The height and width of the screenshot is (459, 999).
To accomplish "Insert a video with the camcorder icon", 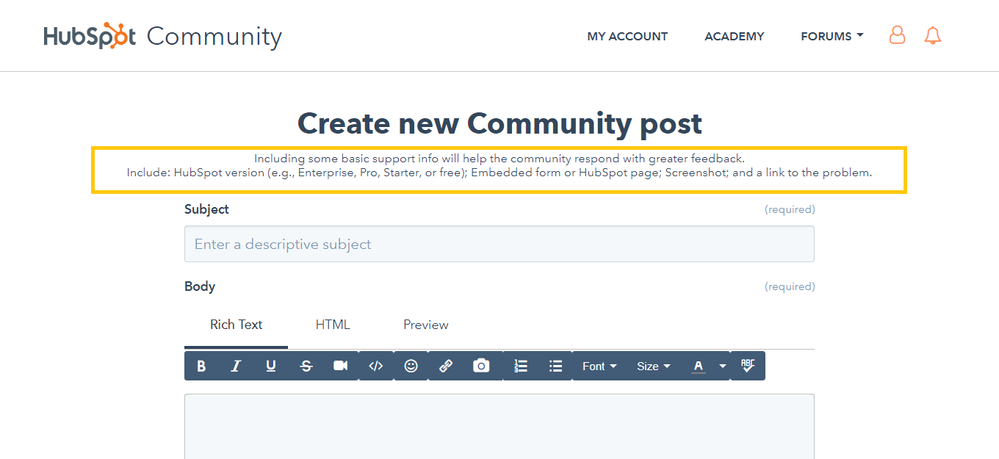I will (341, 366).
